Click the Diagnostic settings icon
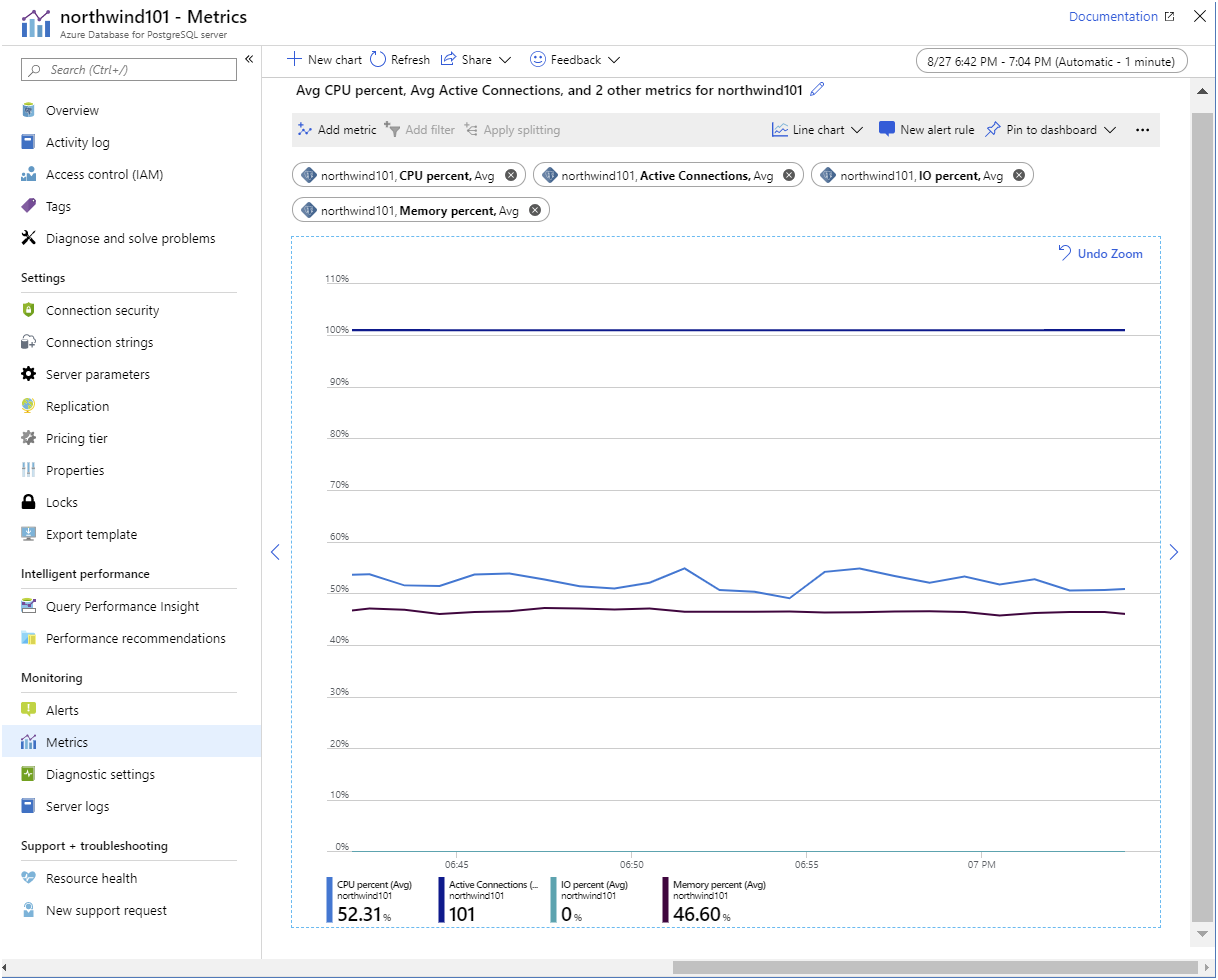Image resolution: width=1218 pixels, height=980 pixels. (x=28, y=774)
